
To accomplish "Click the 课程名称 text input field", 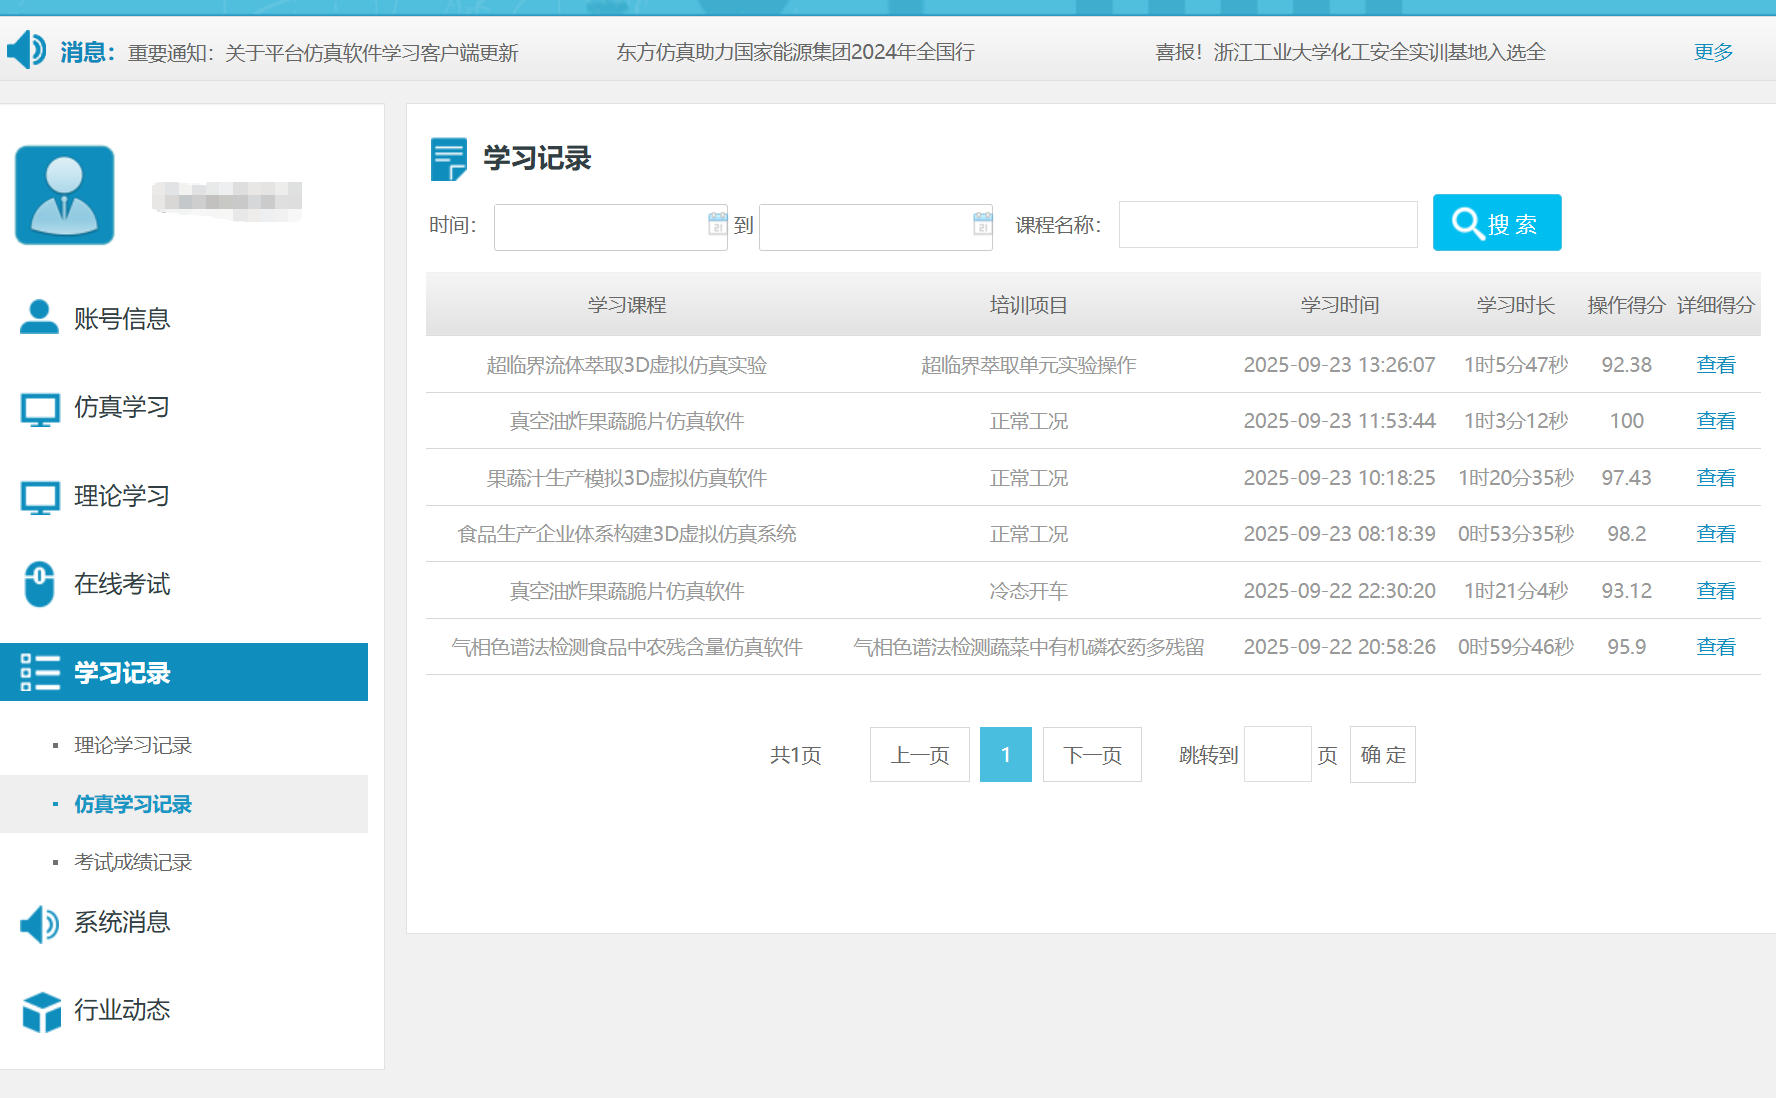I will (x=1267, y=225).
